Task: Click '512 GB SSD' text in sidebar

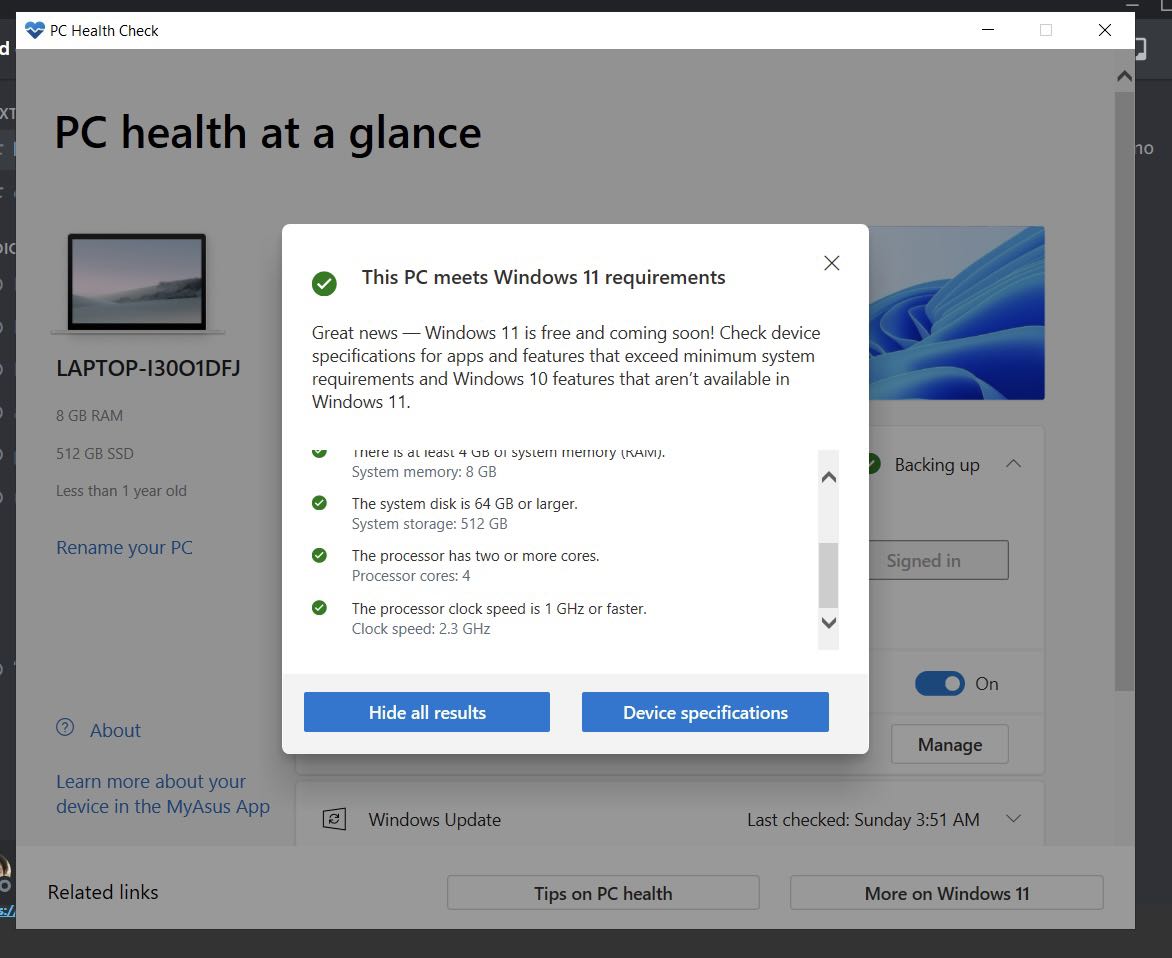Action: click(x=95, y=454)
